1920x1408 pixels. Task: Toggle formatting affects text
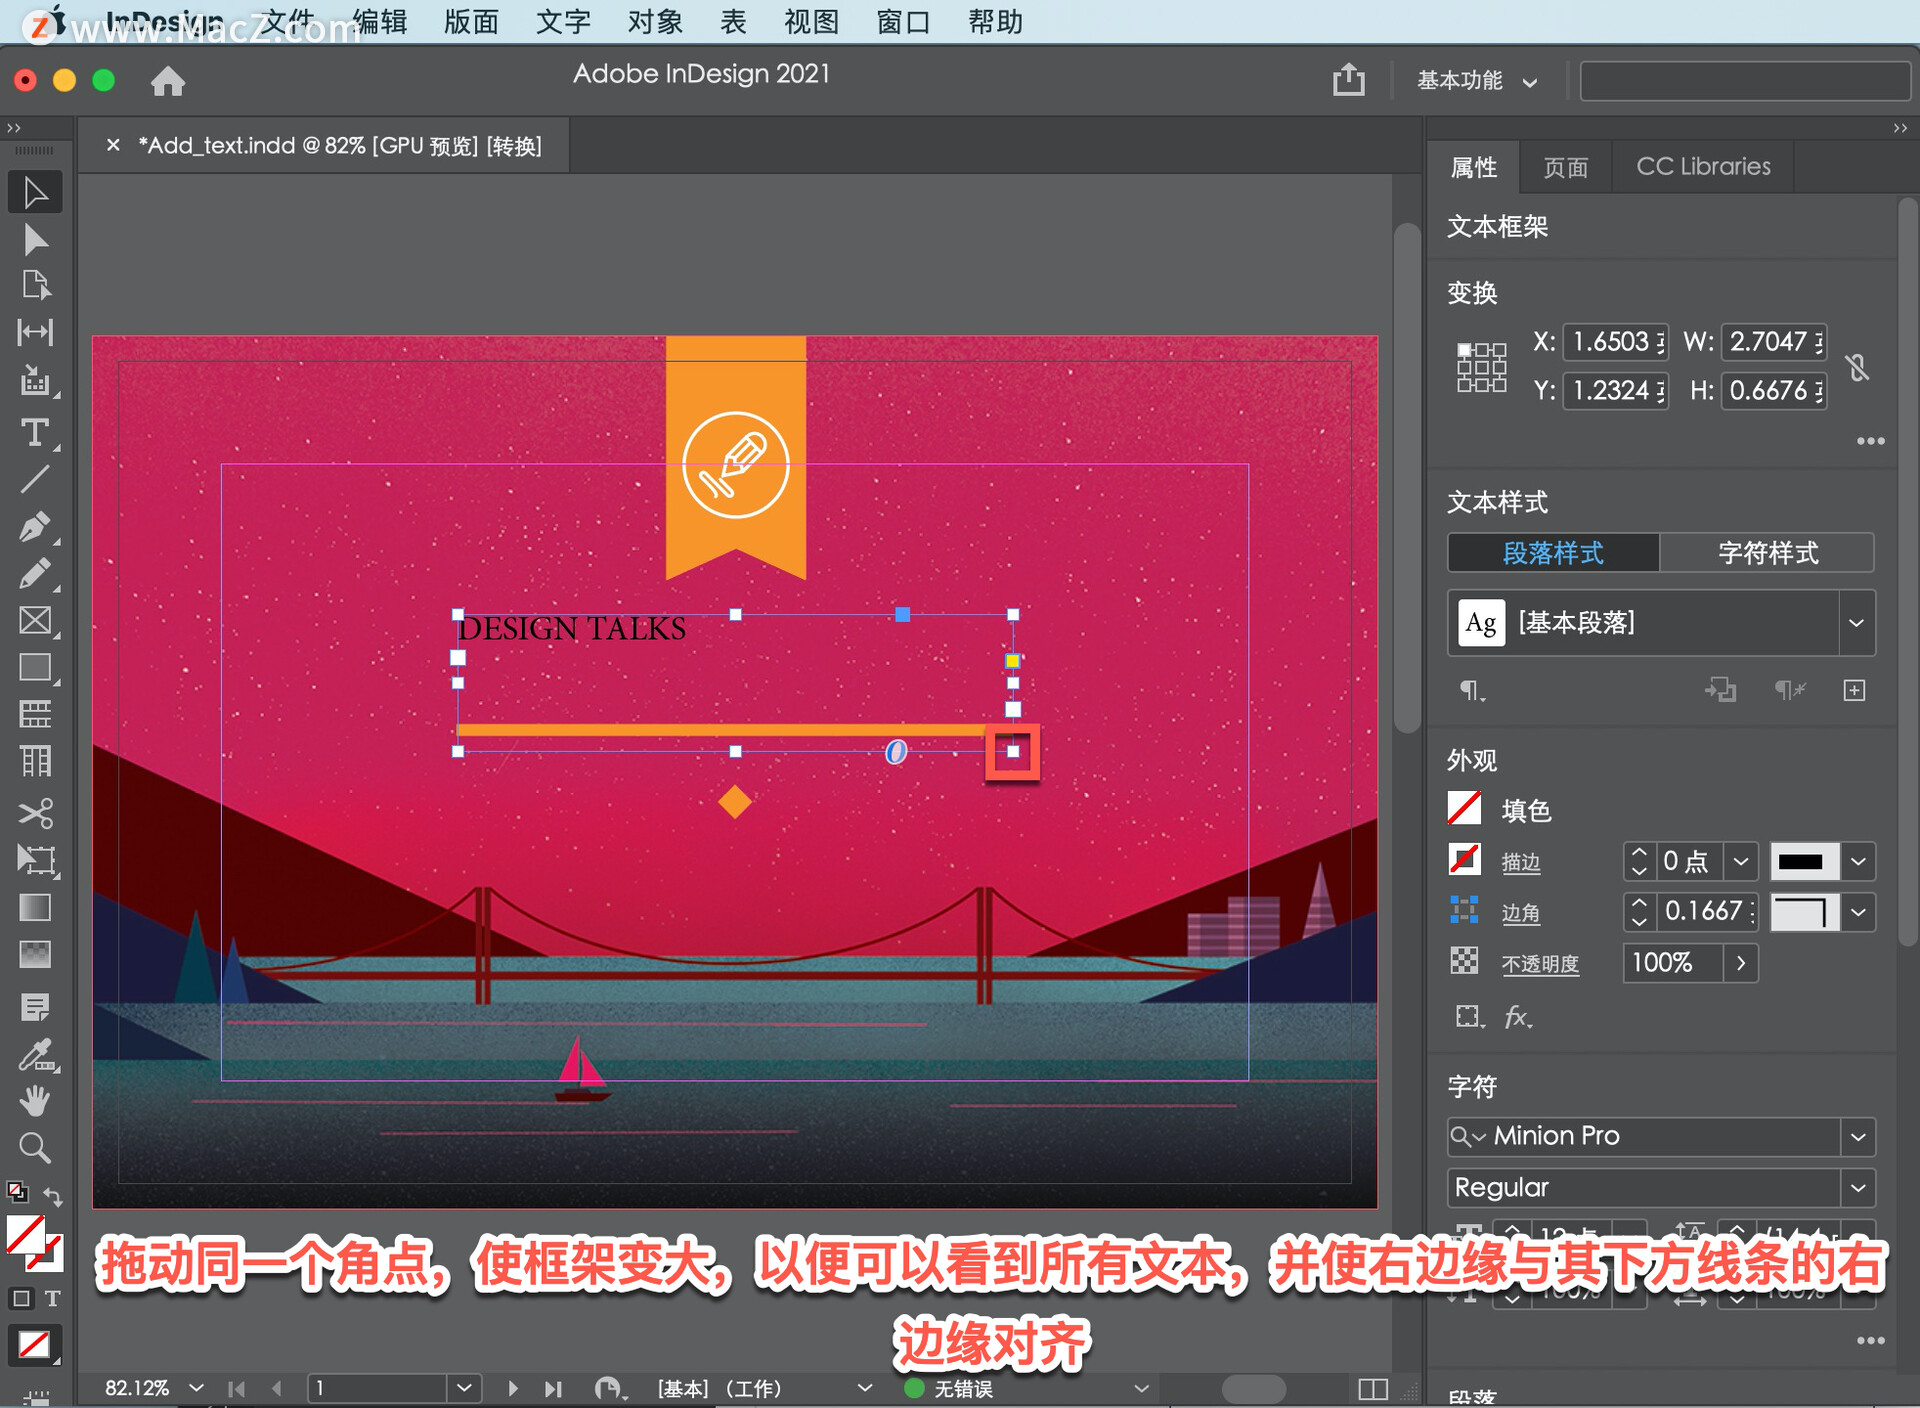coord(53,1298)
